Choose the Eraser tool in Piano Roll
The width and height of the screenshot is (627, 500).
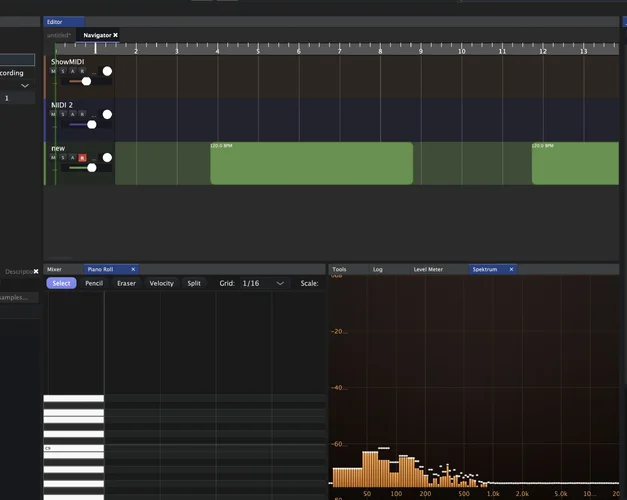126,283
